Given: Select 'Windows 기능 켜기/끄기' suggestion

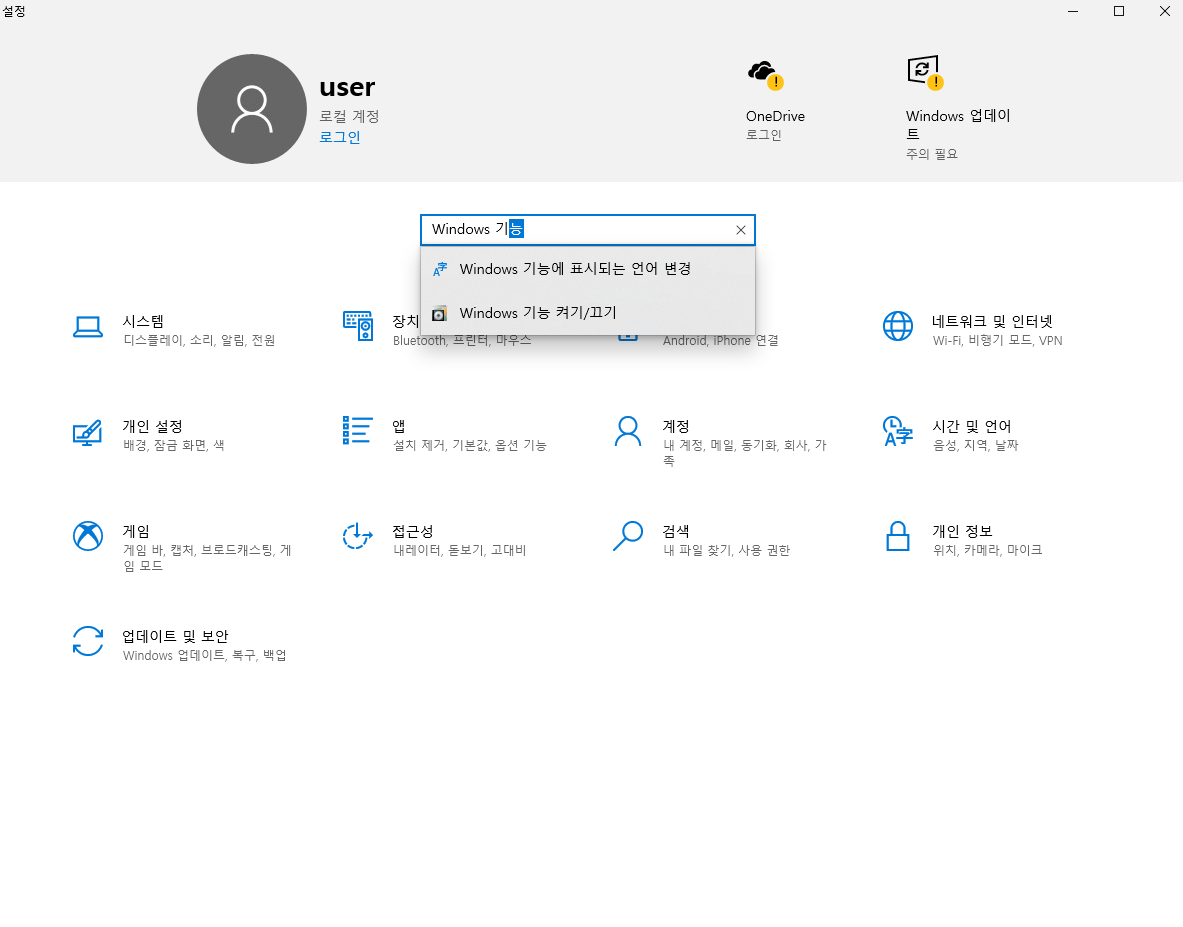Looking at the screenshot, I should (x=588, y=313).
